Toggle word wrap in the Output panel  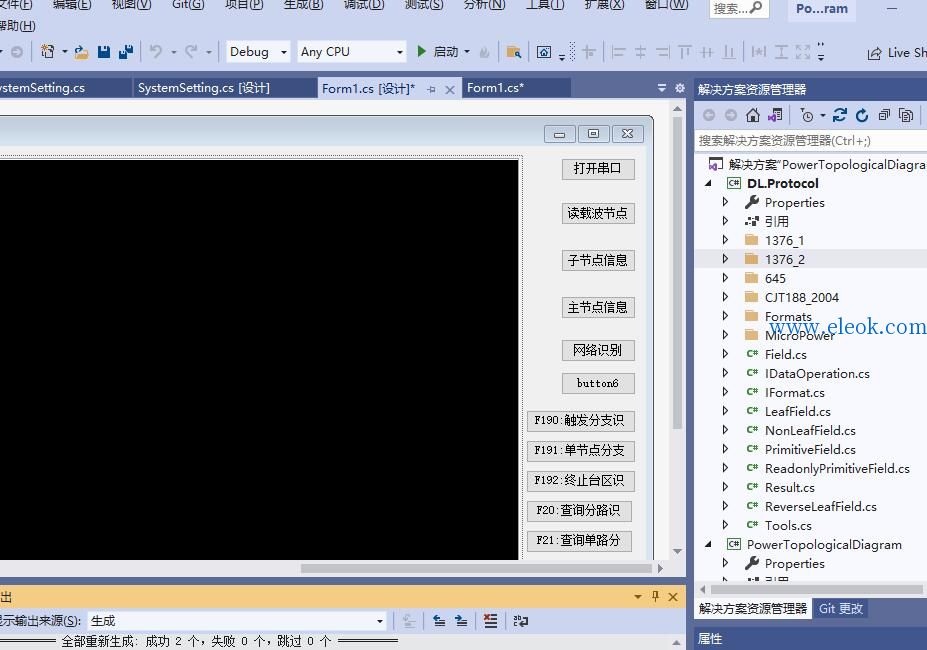(x=520, y=620)
